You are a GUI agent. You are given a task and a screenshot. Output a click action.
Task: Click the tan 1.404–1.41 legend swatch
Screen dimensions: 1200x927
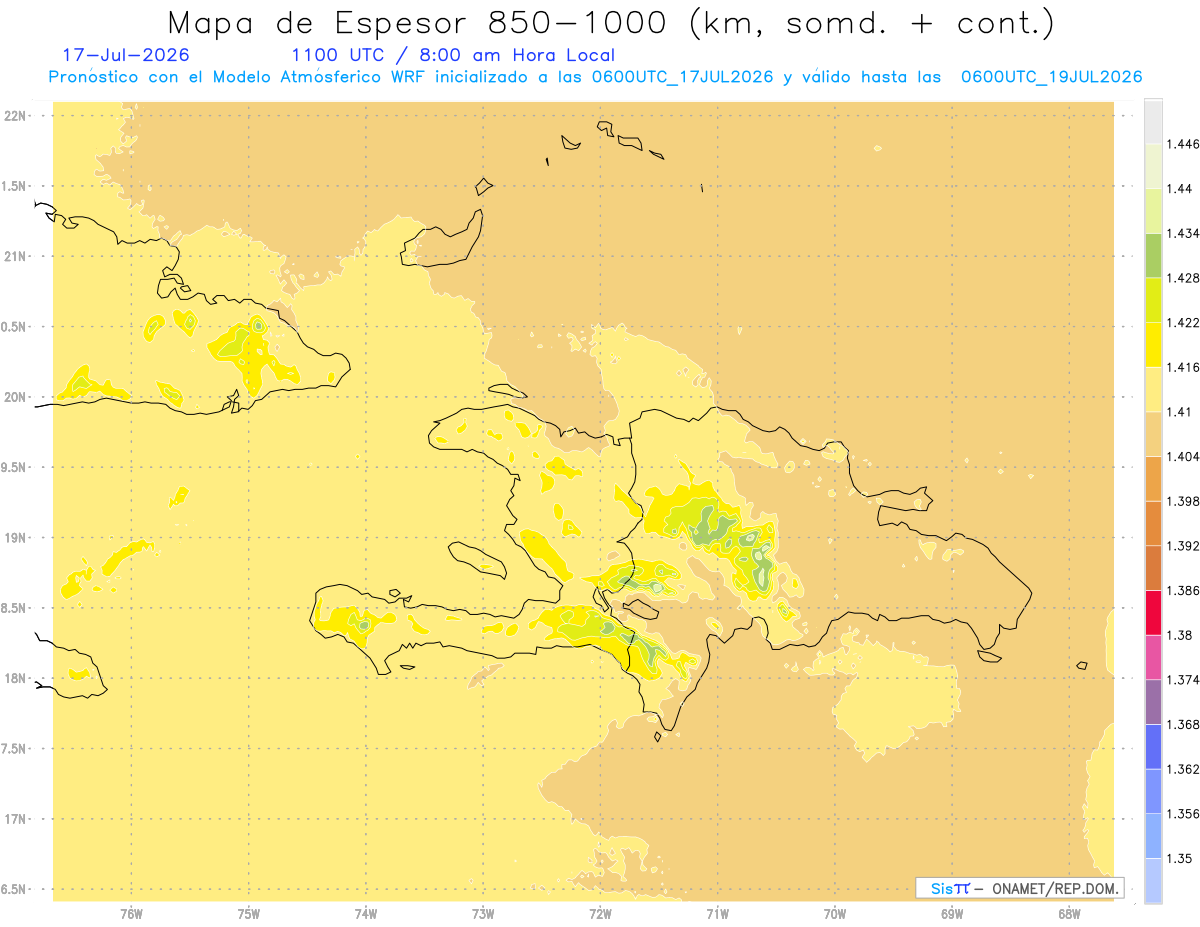click(x=1153, y=434)
